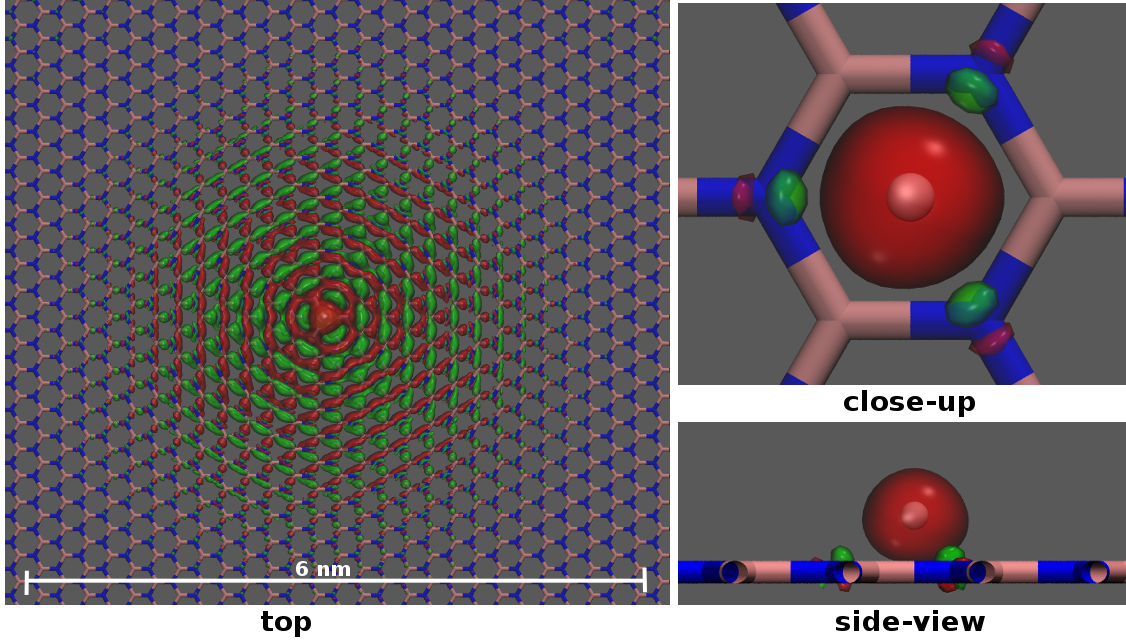Select the close-up hexagon image
This screenshot has width=1126, height=640.
point(902,194)
